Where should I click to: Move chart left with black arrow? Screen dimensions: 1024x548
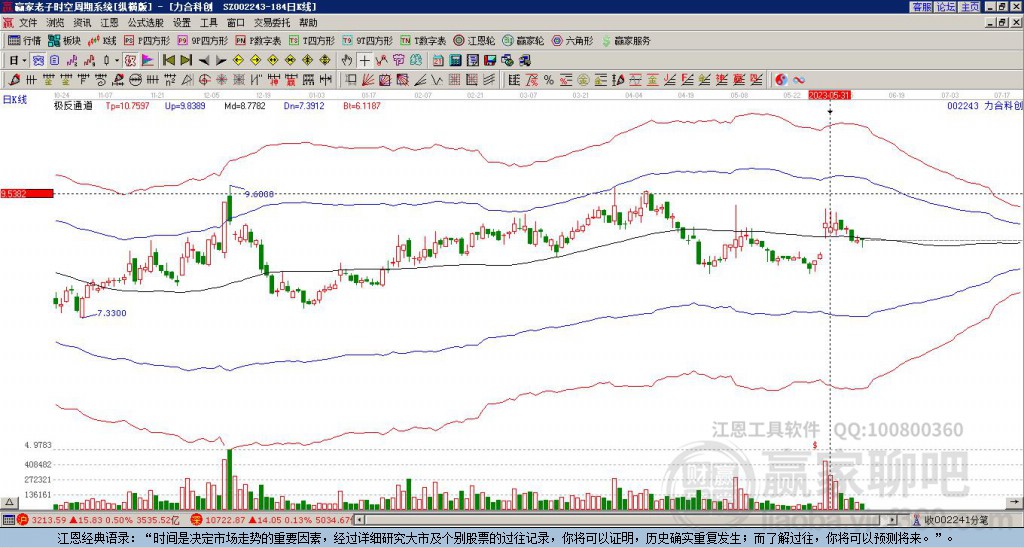coord(204,60)
